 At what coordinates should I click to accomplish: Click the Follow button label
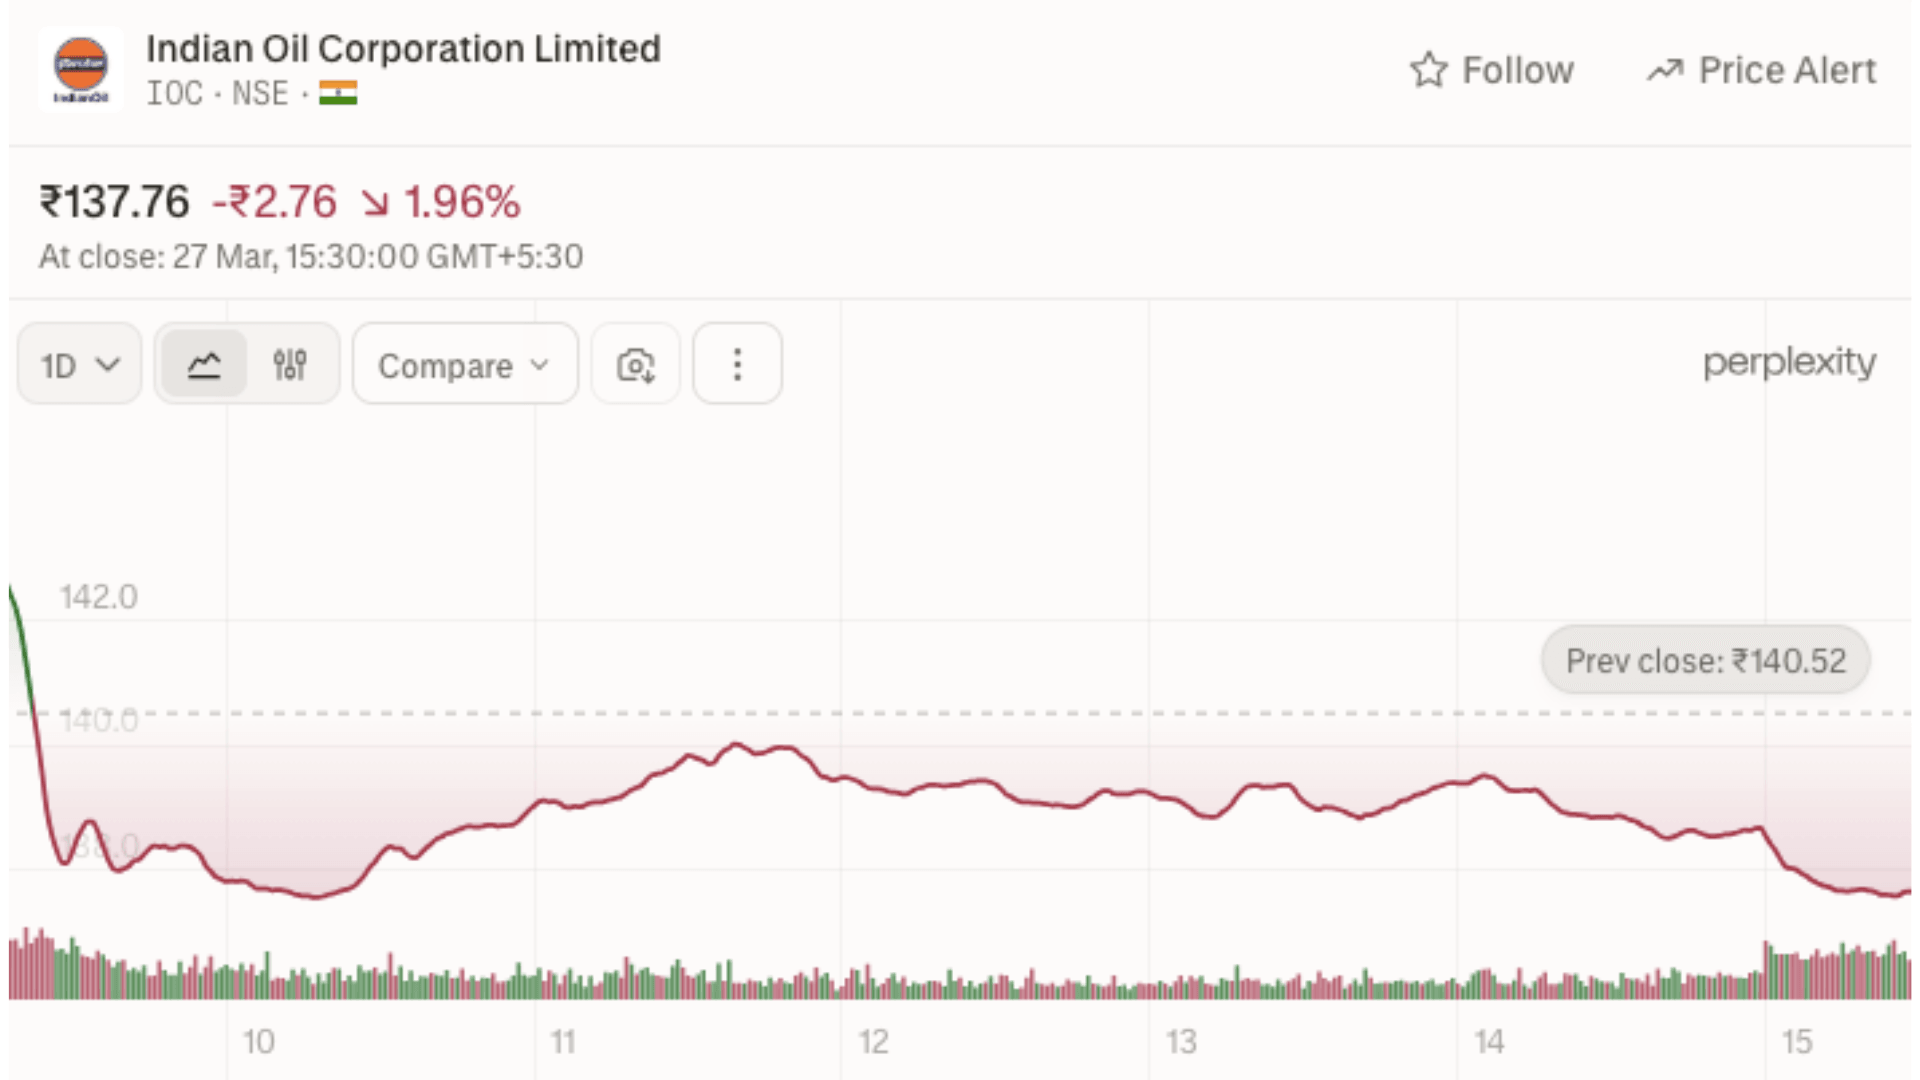click(1517, 70)
